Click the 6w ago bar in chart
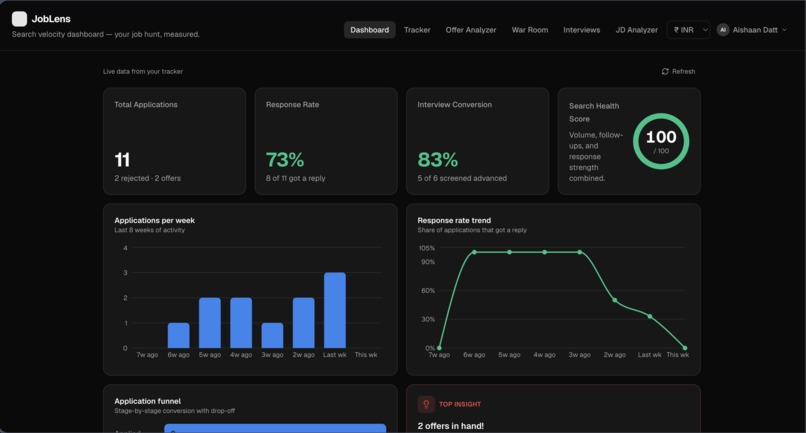806x433 pixels. [178, 335]
